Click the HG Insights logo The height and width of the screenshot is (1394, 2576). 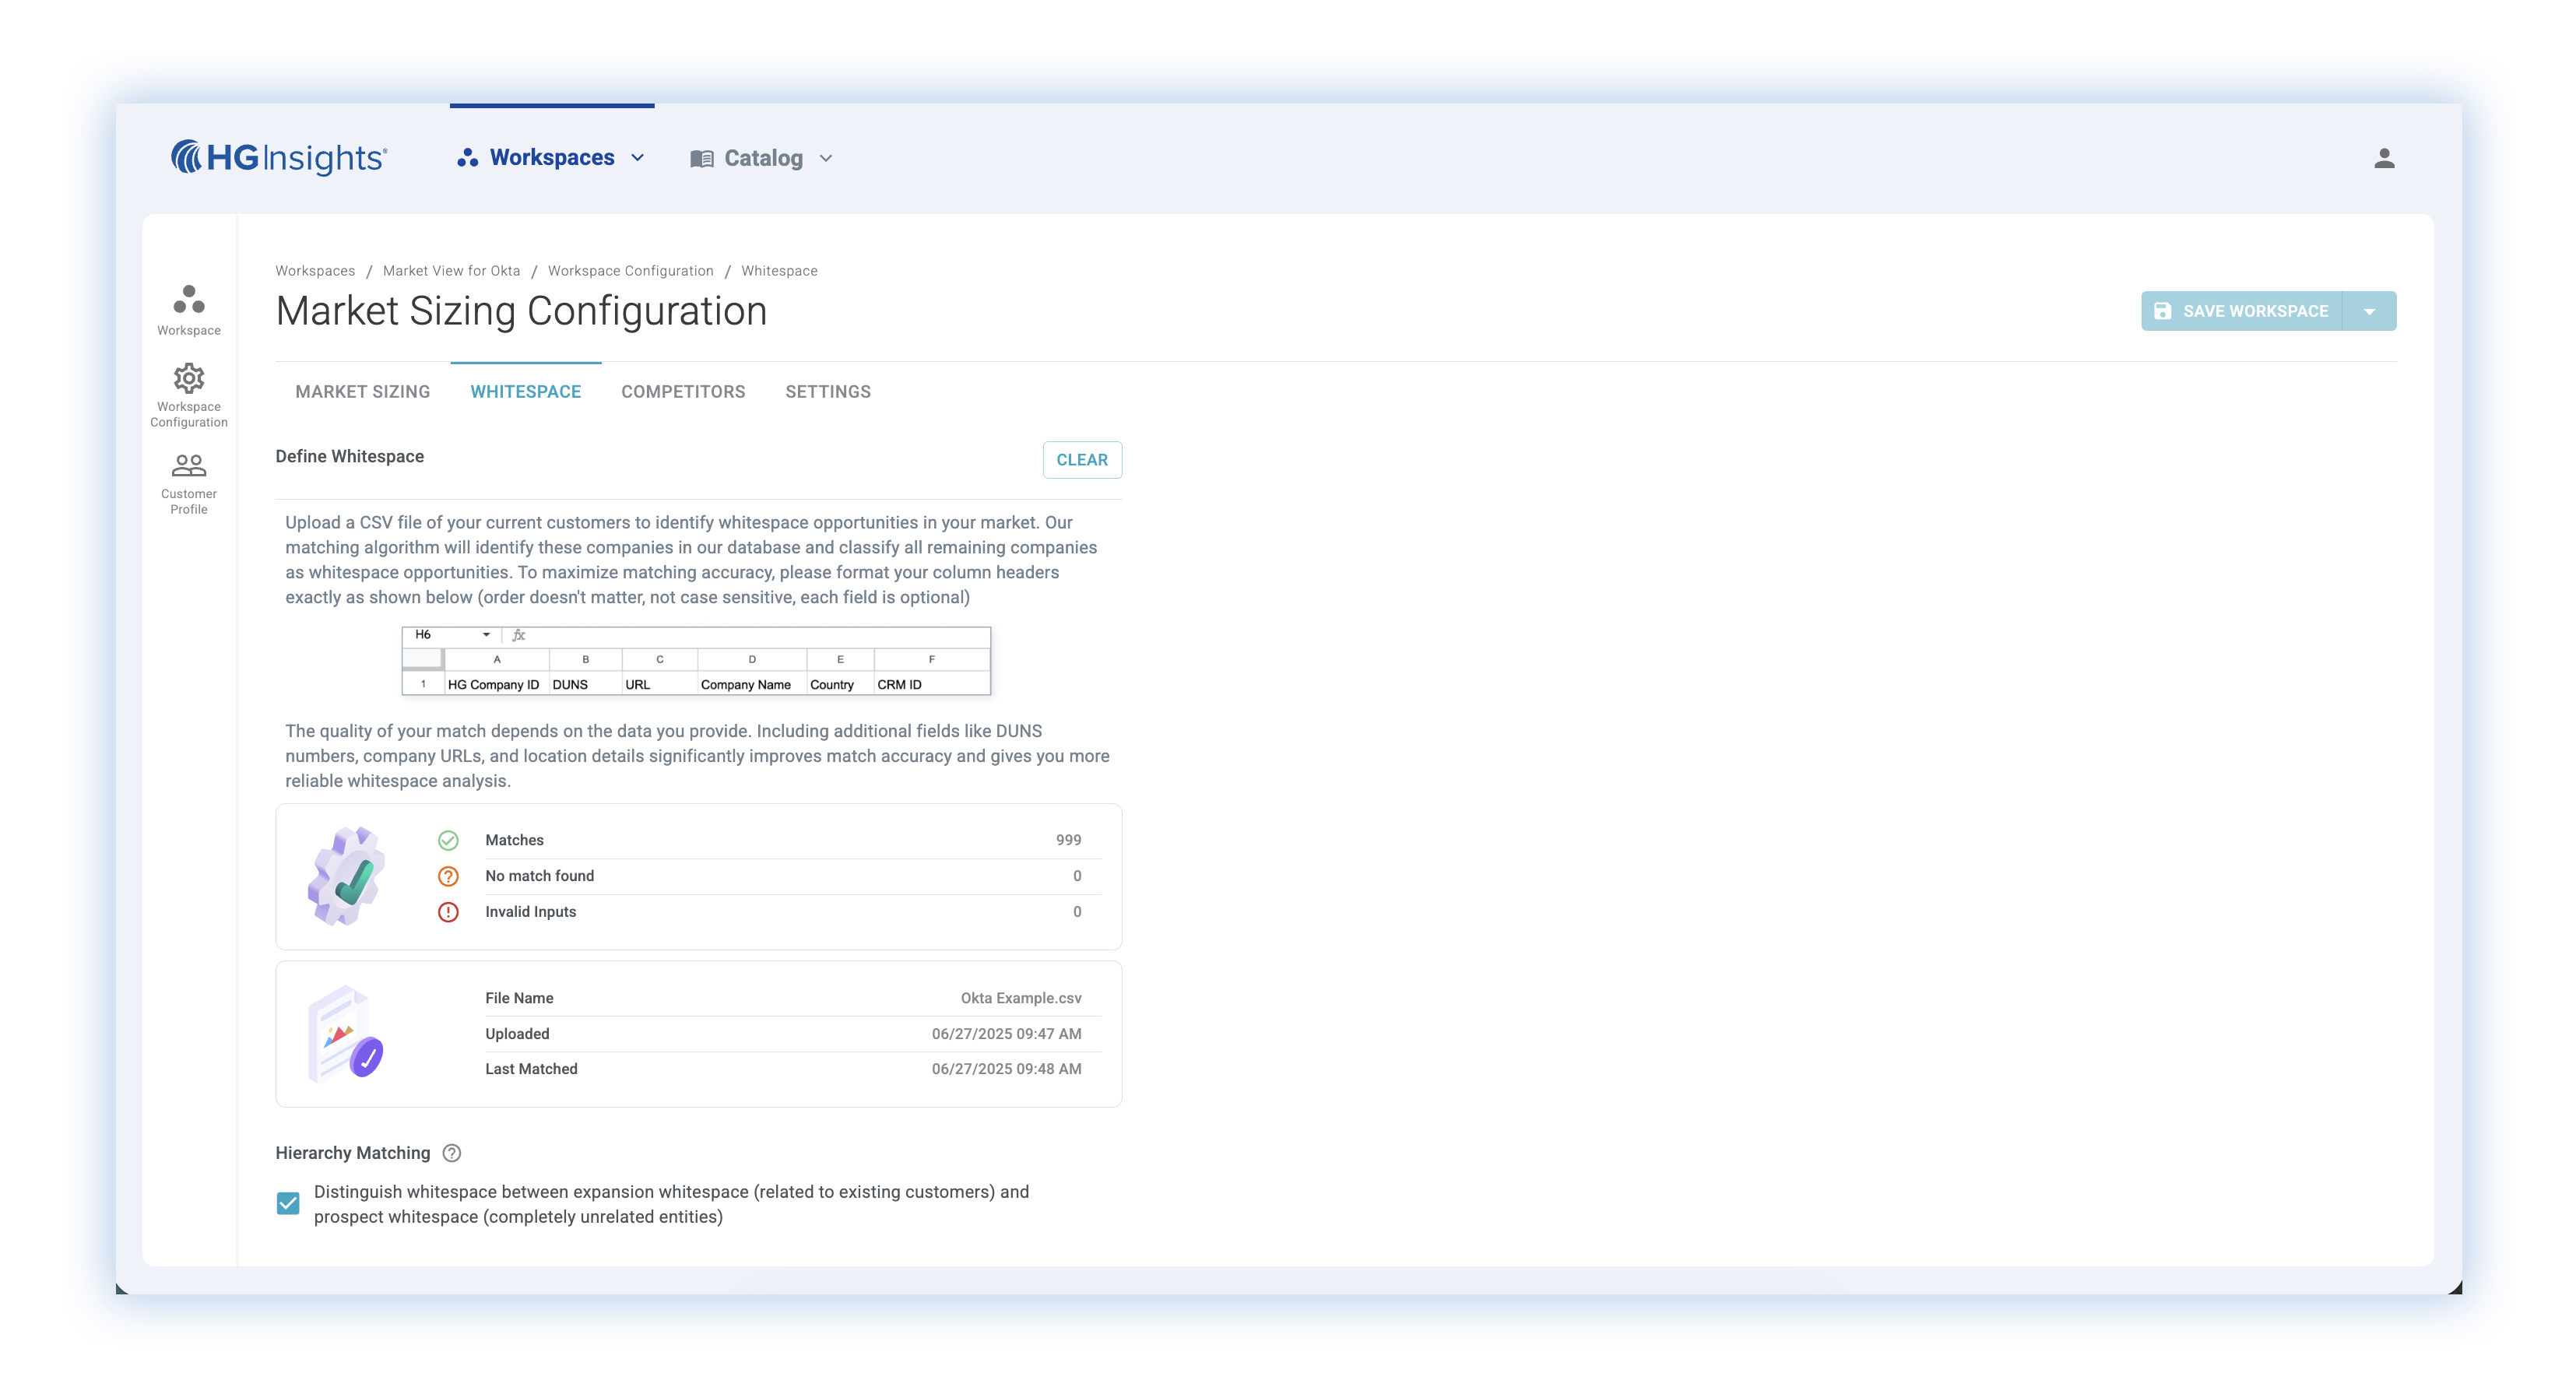pos(279,158)
